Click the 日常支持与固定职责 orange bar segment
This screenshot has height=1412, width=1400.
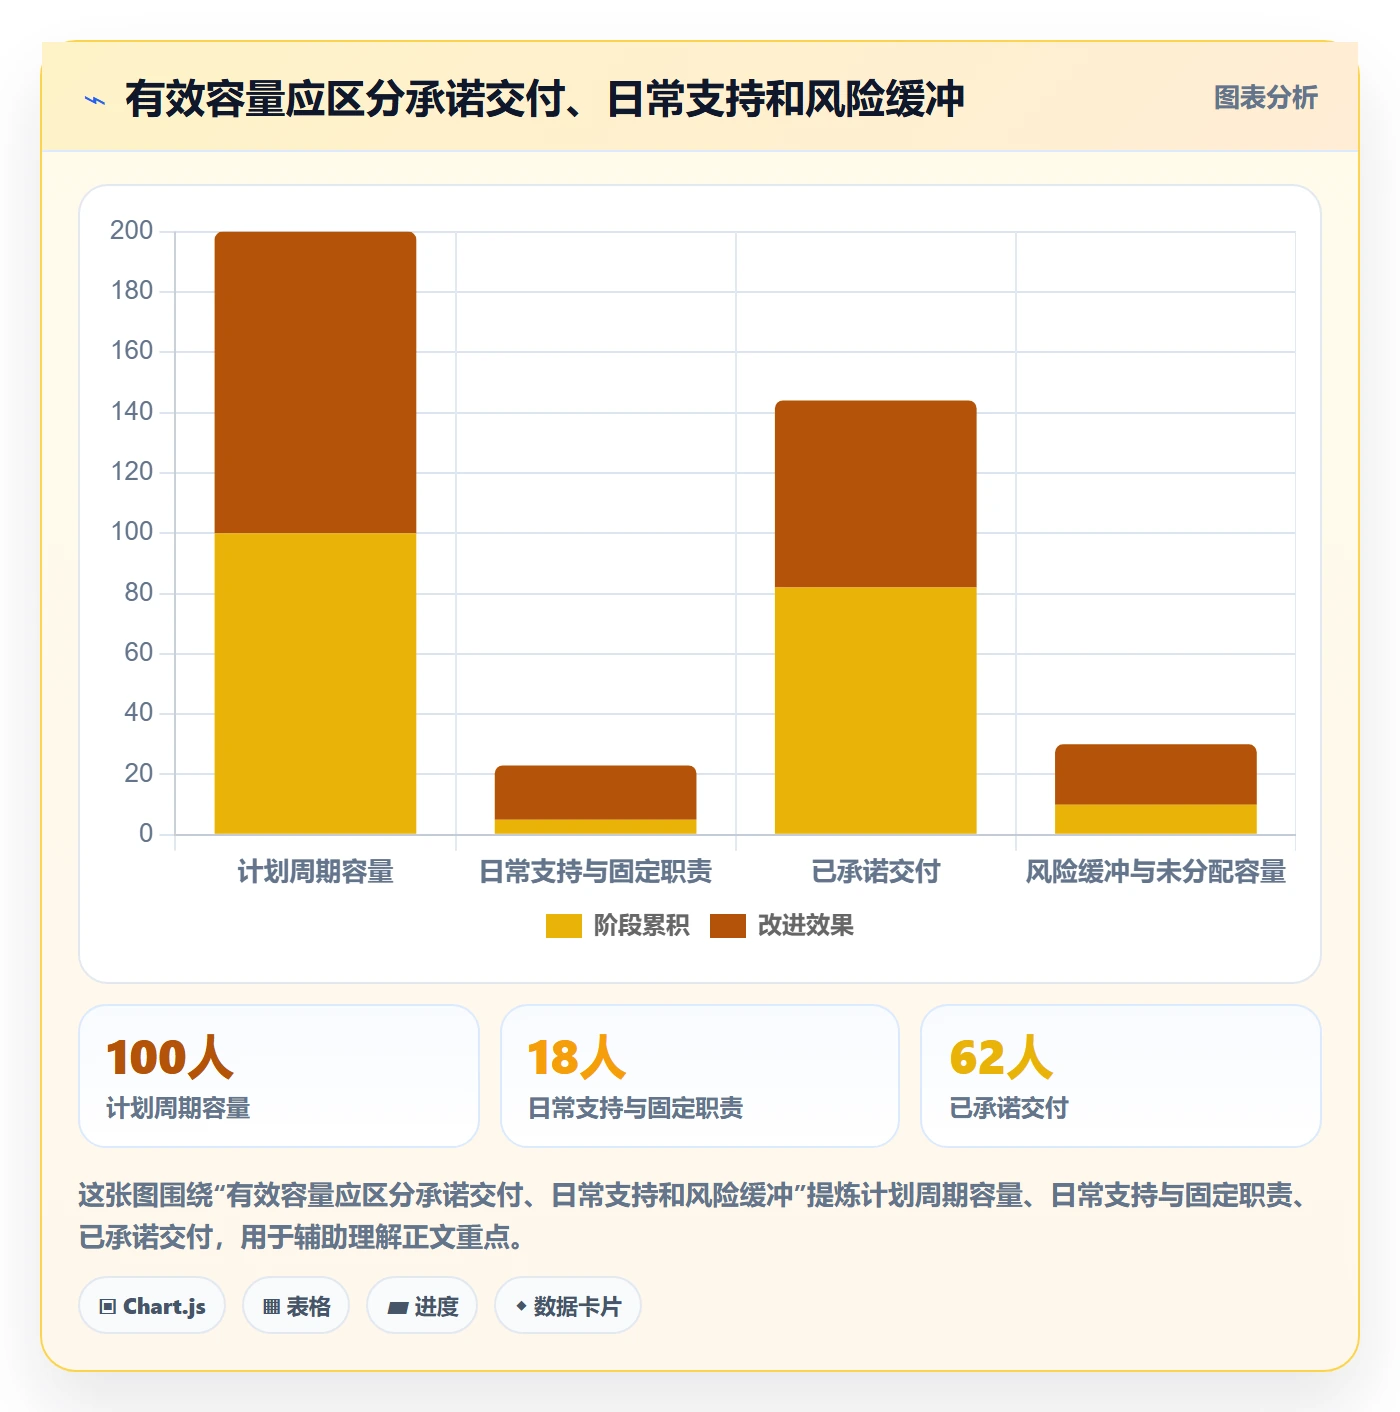(x=595, y=793)
